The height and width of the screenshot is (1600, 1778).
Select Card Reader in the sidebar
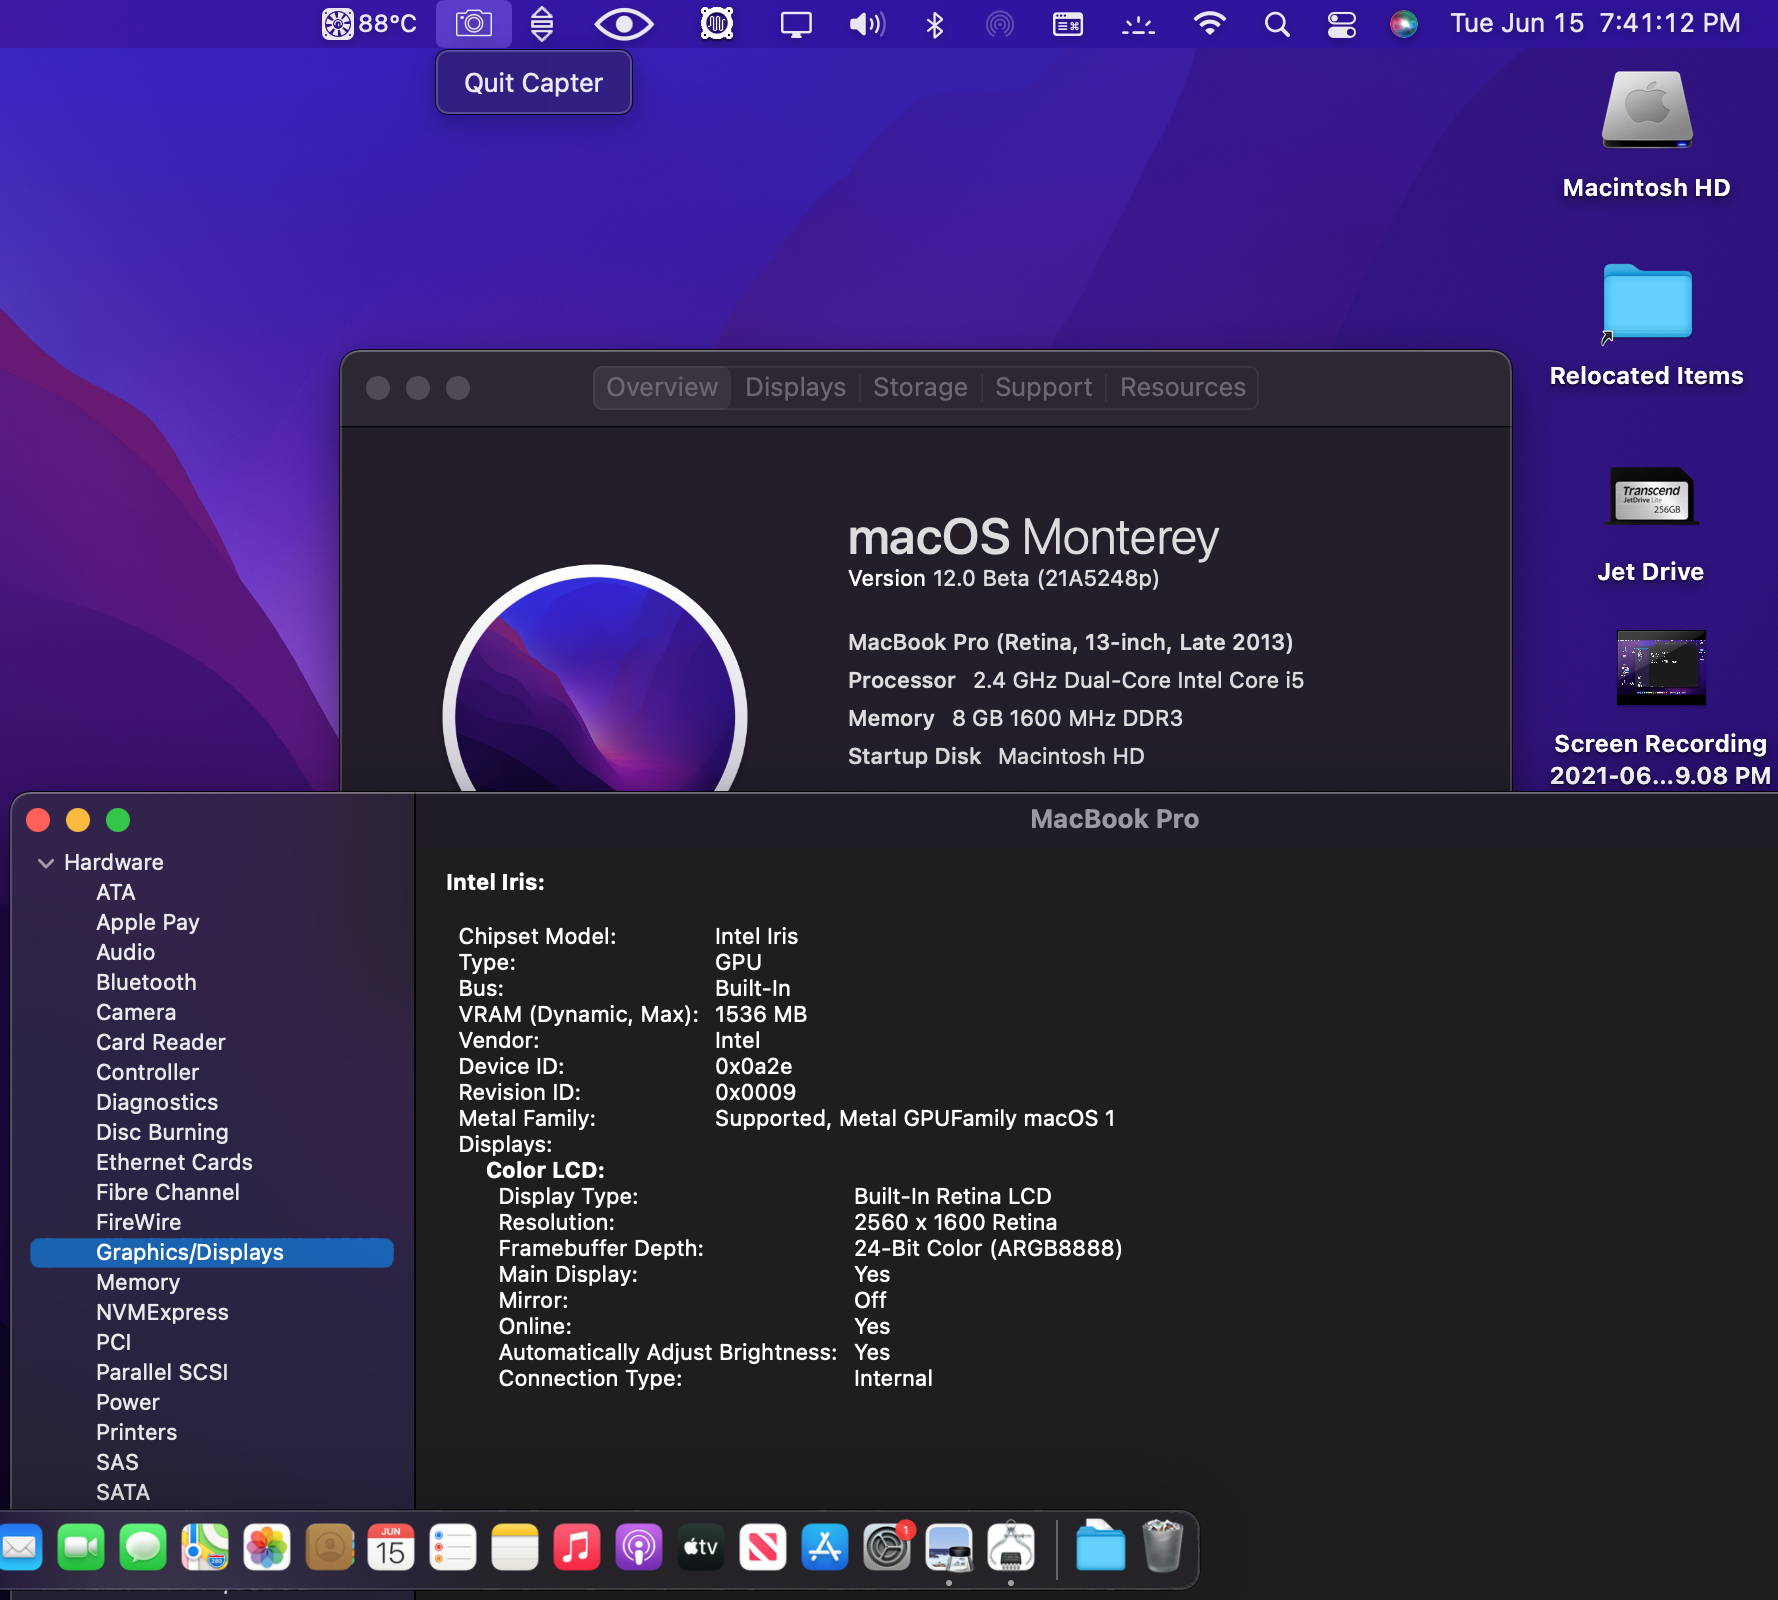tap(161, 1042)
